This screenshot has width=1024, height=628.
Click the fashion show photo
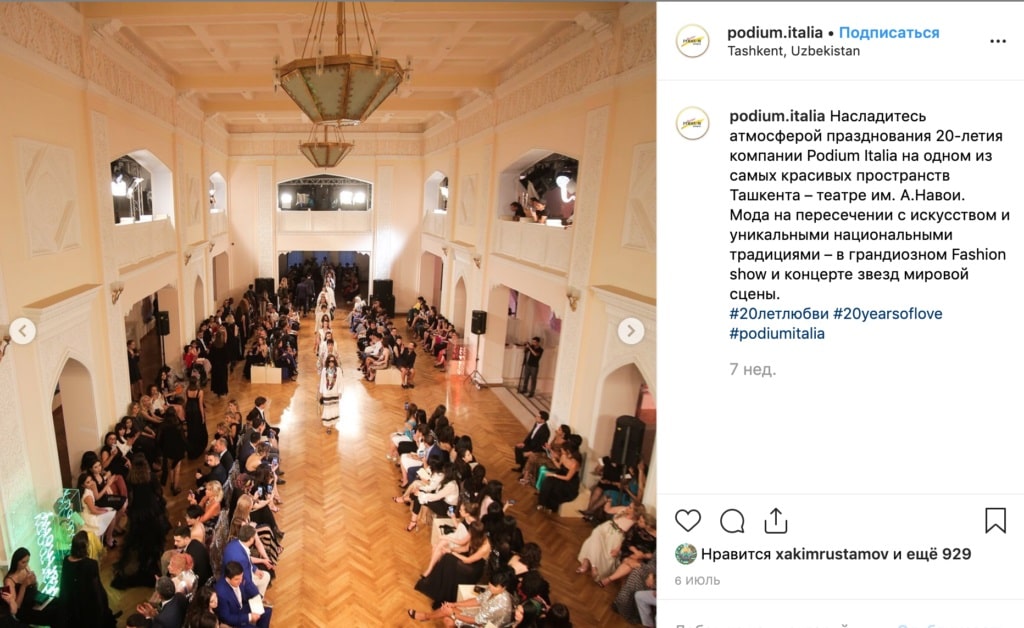tap(328, 314)
